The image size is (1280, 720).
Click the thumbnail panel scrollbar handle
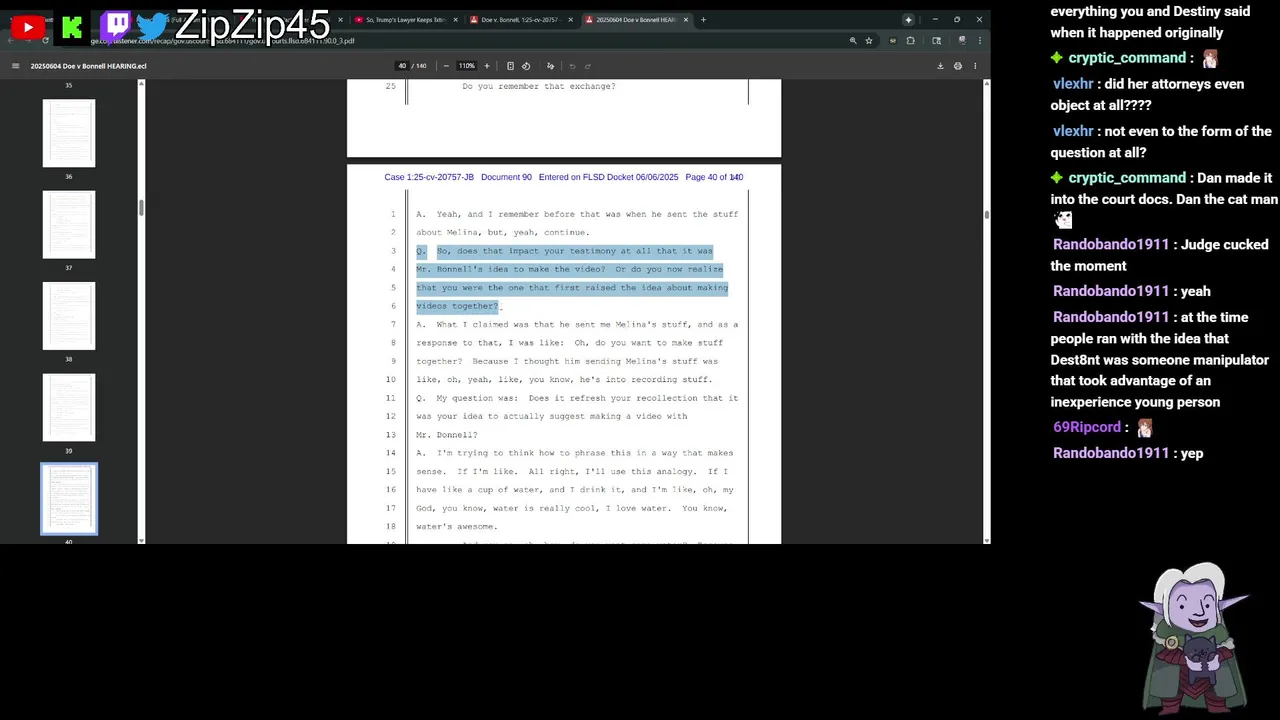(x=141, y=207)
